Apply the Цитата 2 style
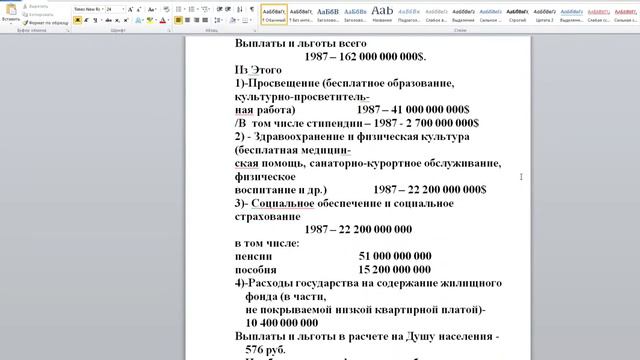This screenshot has height=360, width=640. click(544, 14)
